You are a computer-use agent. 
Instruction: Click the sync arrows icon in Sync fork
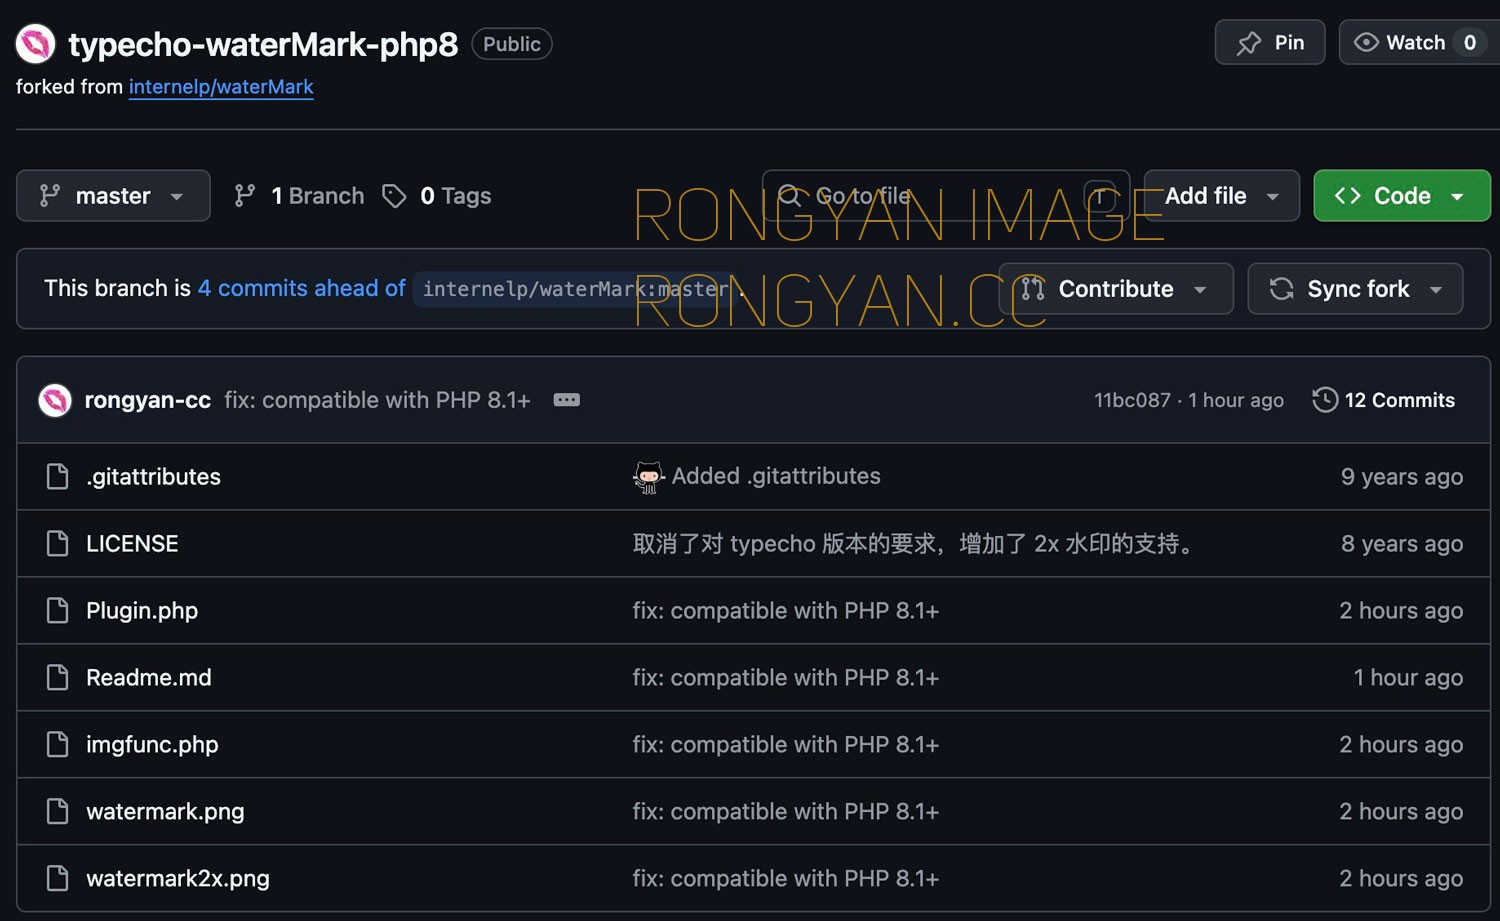pyautogui.click(x=1282, y=289)
